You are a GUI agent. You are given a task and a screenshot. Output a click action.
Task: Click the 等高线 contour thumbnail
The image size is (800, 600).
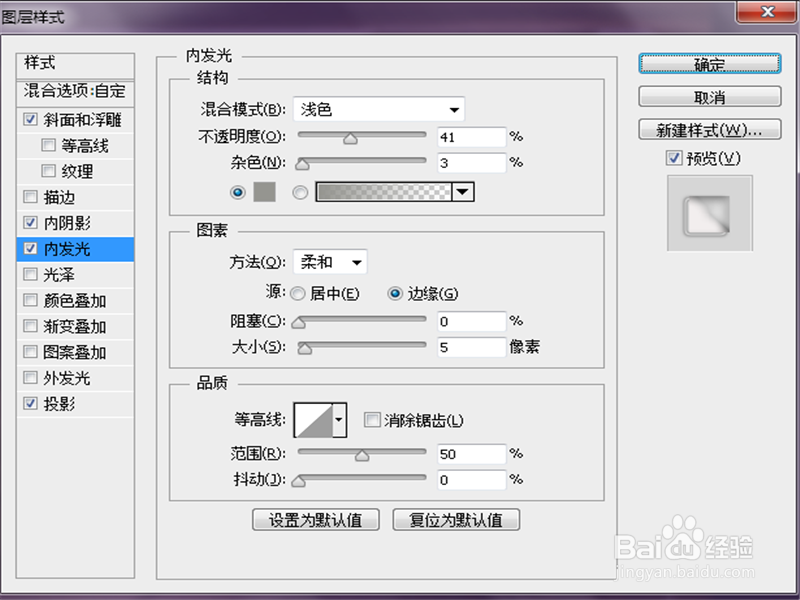click(x=314, y=420)
